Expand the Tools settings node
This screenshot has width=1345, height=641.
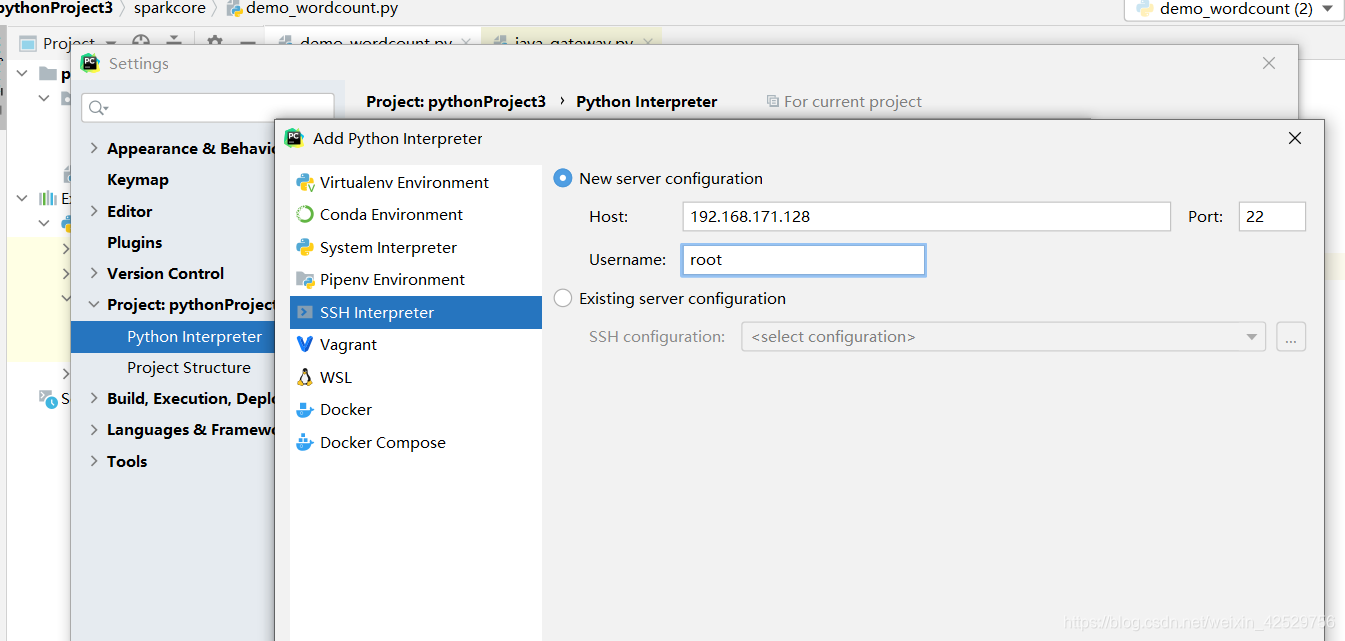pyautogui.click(x=94, y=462)
